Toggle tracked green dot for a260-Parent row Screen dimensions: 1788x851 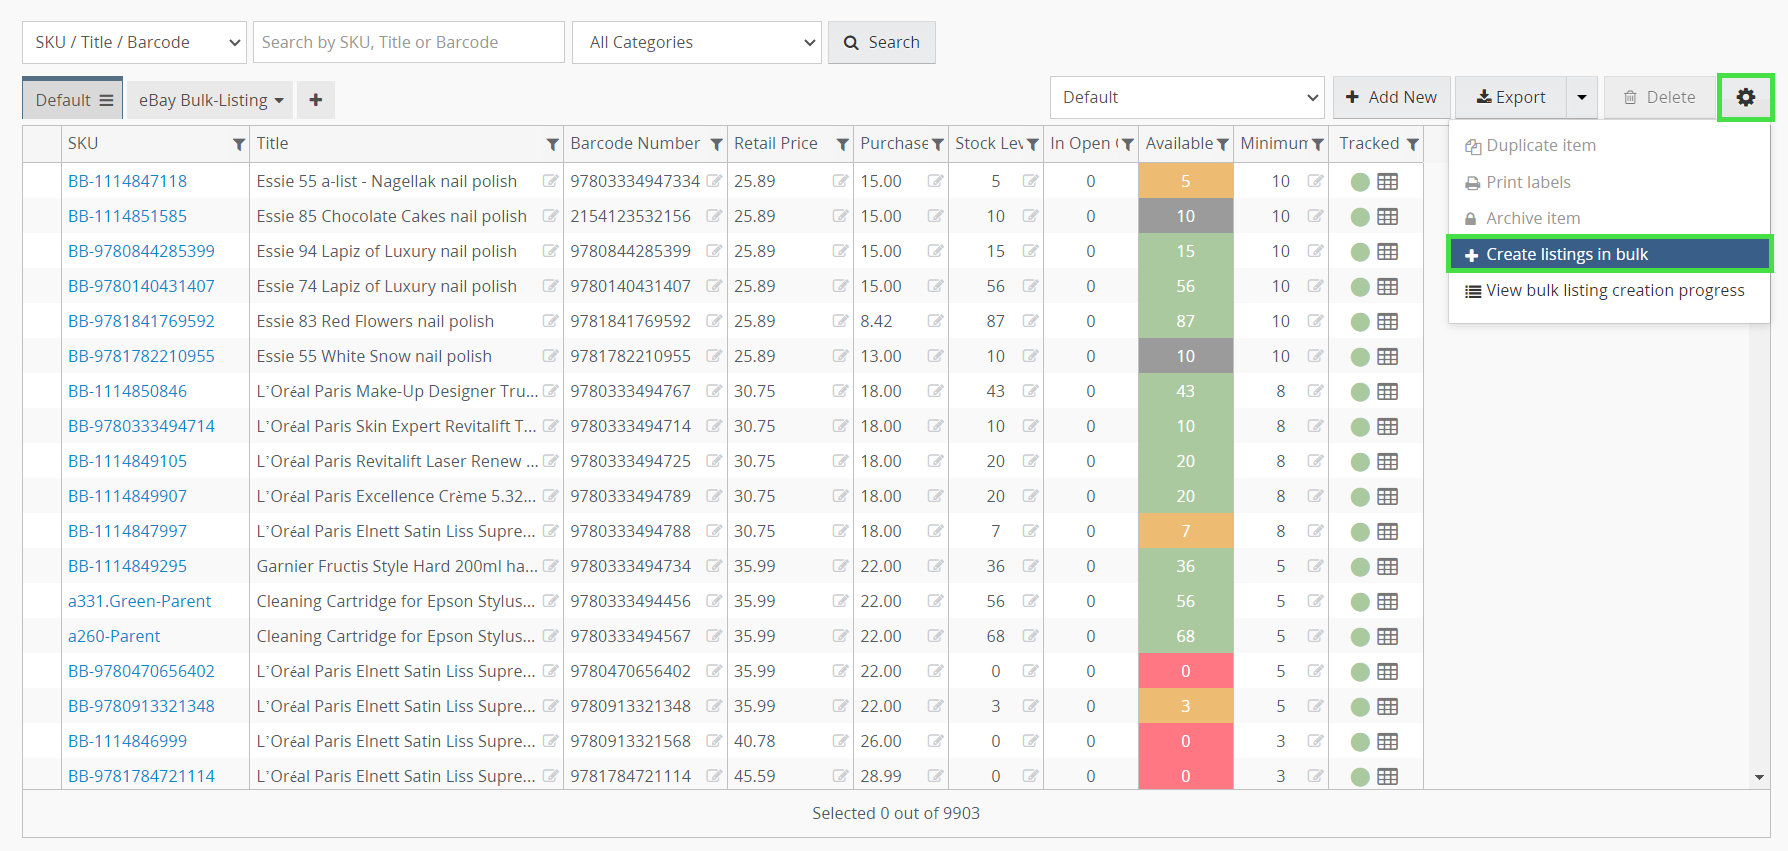tap(1360, 636)
